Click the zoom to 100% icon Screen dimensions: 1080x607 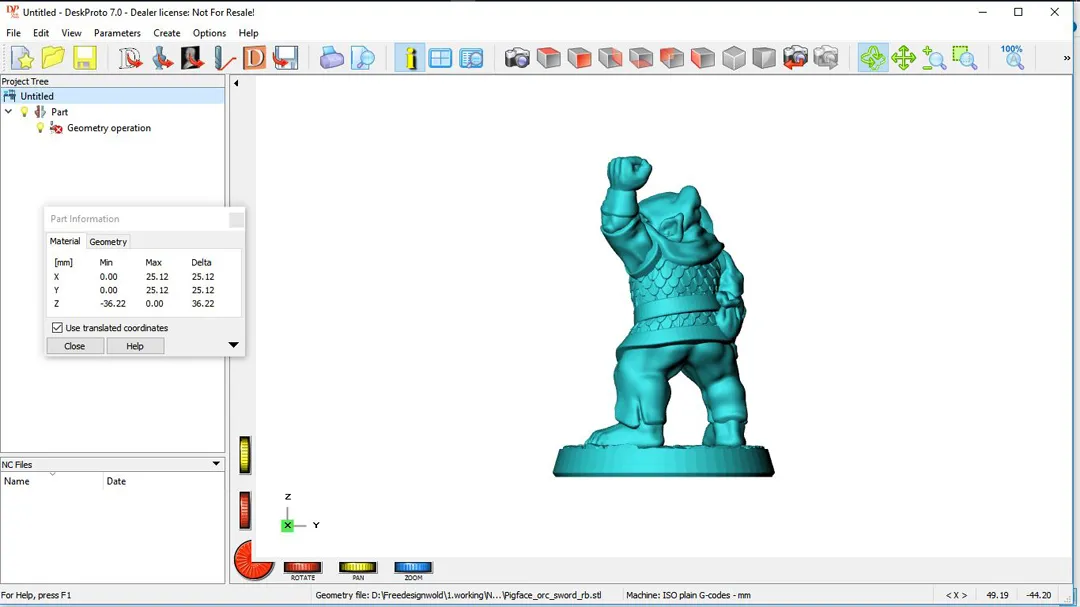pyautogui.click(x=1012, y=58)
